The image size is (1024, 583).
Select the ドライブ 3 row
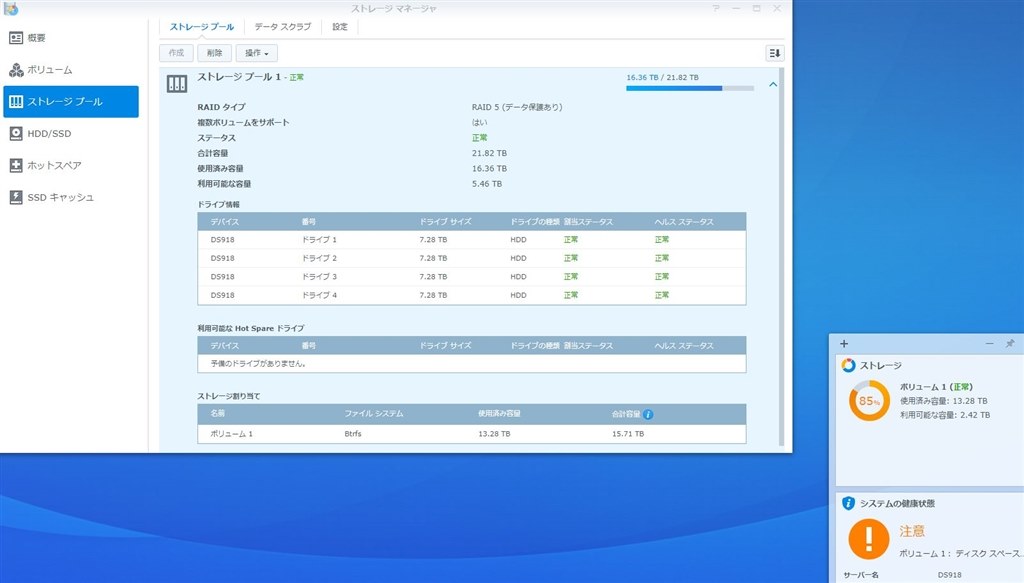(x=472, y=277)
